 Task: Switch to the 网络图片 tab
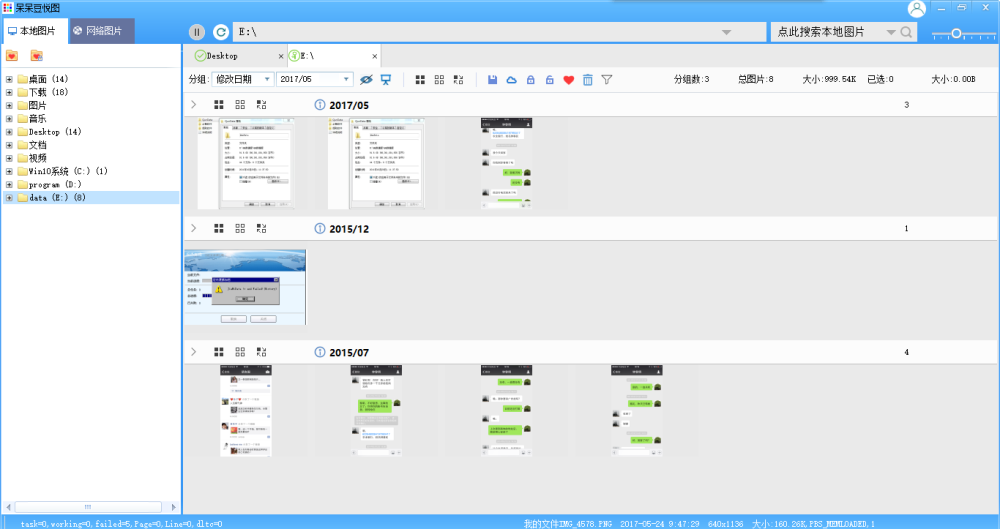pyautogui.click(x=98, y=31)
